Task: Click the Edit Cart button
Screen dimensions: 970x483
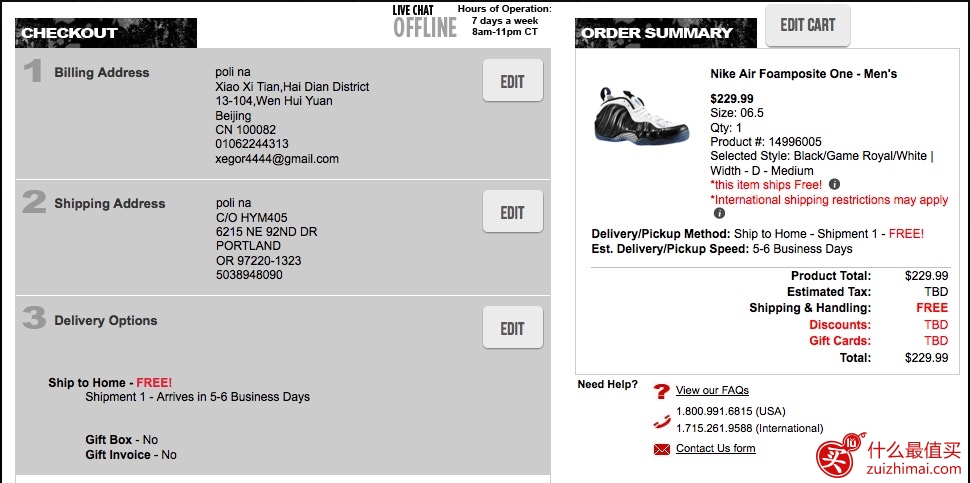Action: coord(807,25)
